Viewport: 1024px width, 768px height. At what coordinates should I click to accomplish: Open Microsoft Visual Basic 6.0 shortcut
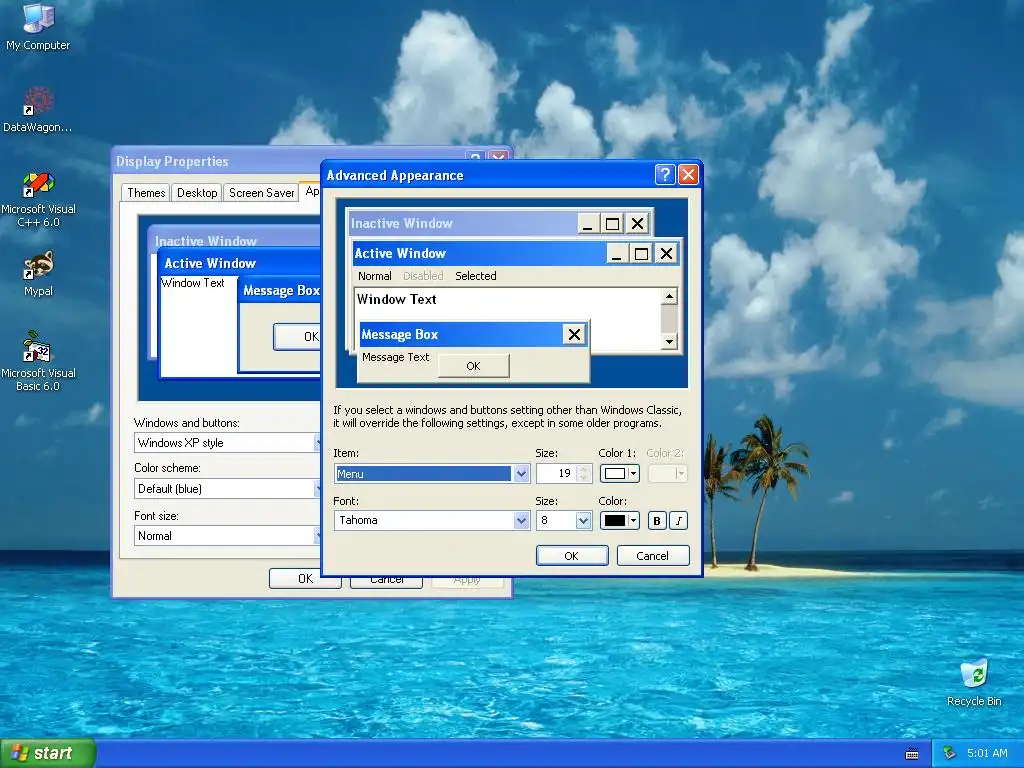[x=38, y=361]
